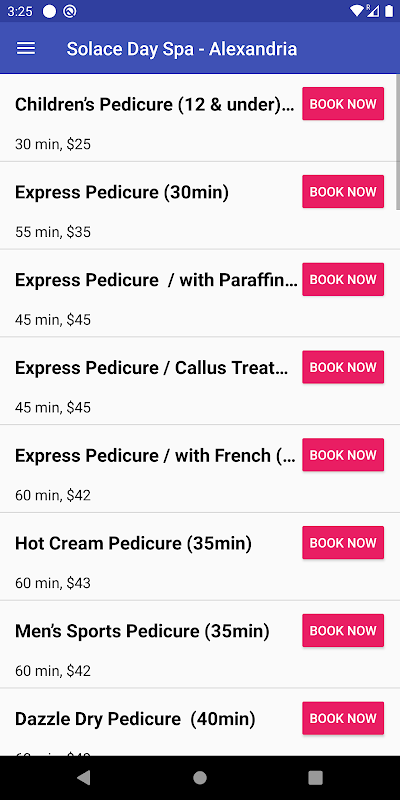Open recent apps with square button

[x=316, y=778]
